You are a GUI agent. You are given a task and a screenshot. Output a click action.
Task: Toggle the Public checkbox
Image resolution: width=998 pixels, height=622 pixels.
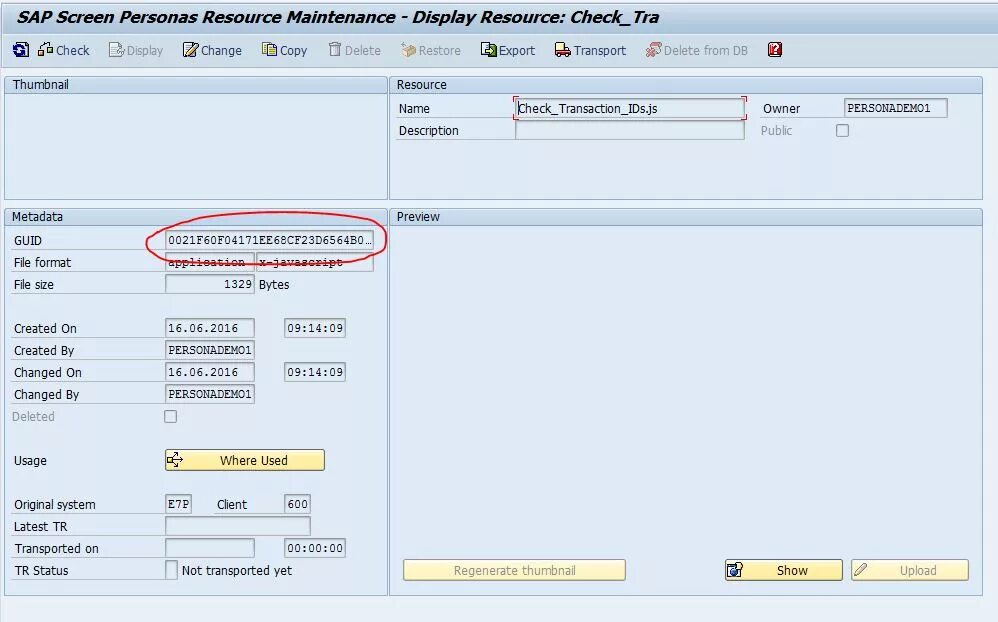[x=842, y=131]
